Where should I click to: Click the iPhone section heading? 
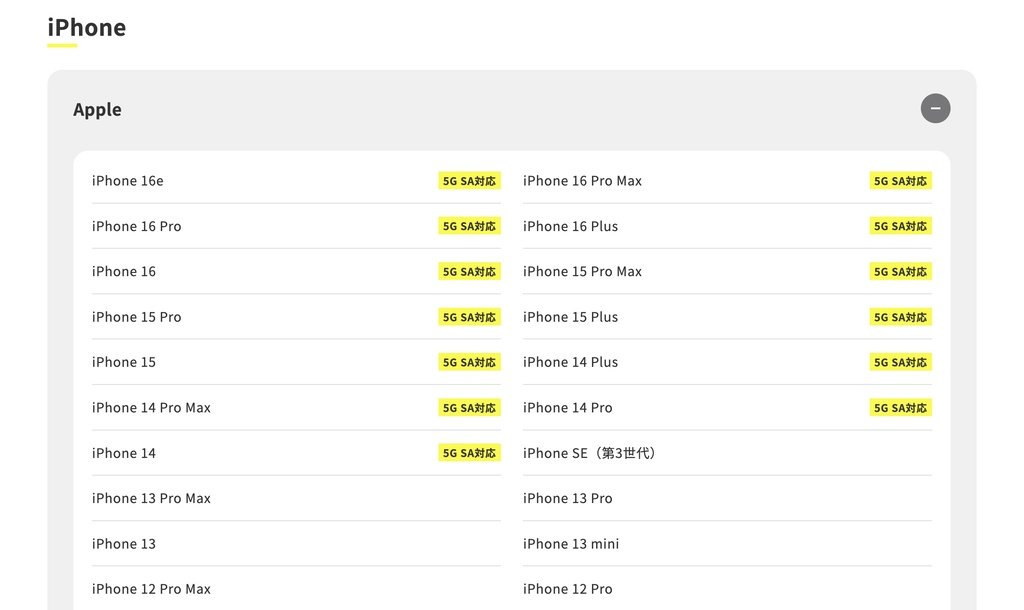86,28
